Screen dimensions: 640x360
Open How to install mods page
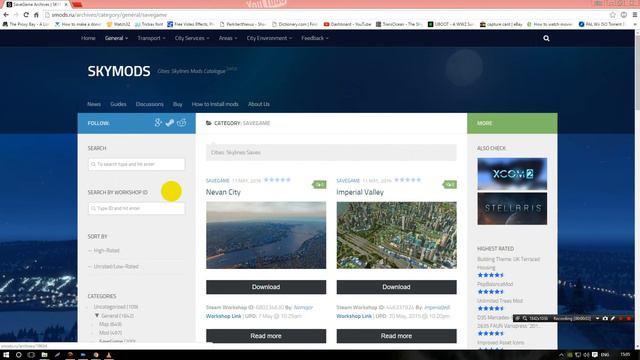(x=215, y=104)
